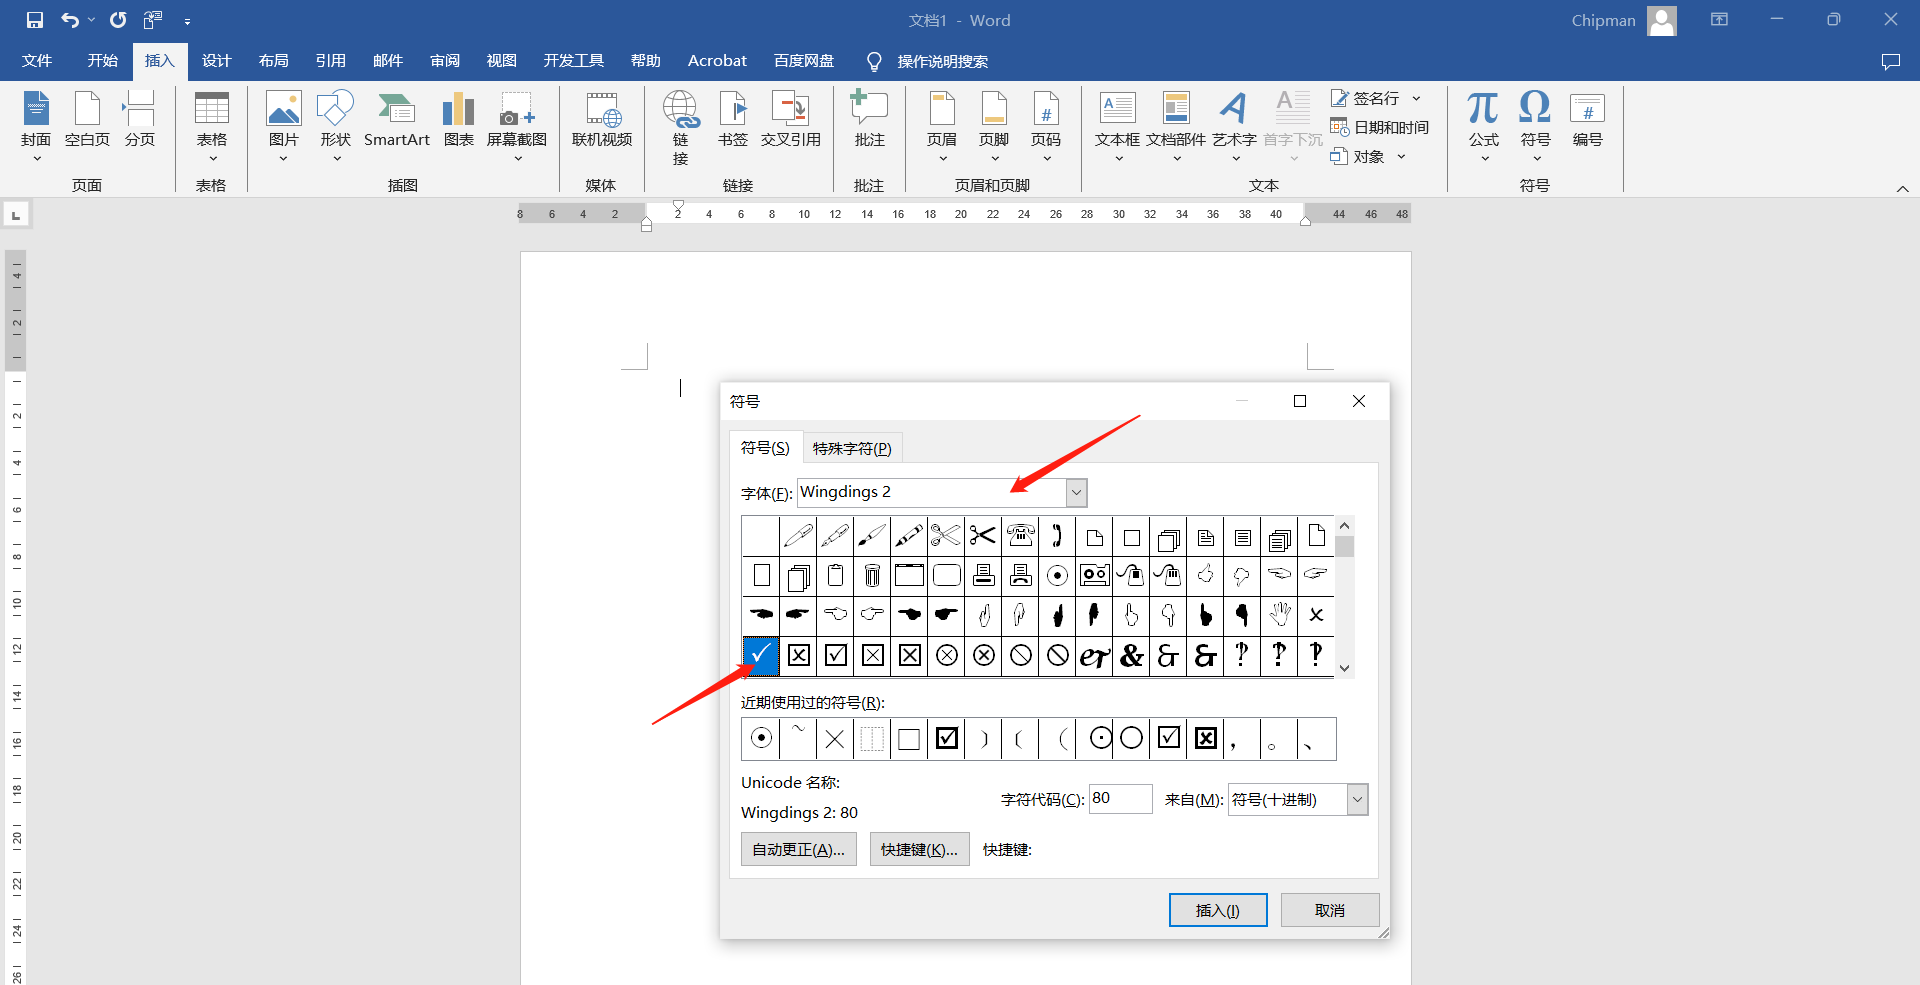Open Quick Parts (文档部件)
The image size is (1920, 985).
(x=1176, y=127)
